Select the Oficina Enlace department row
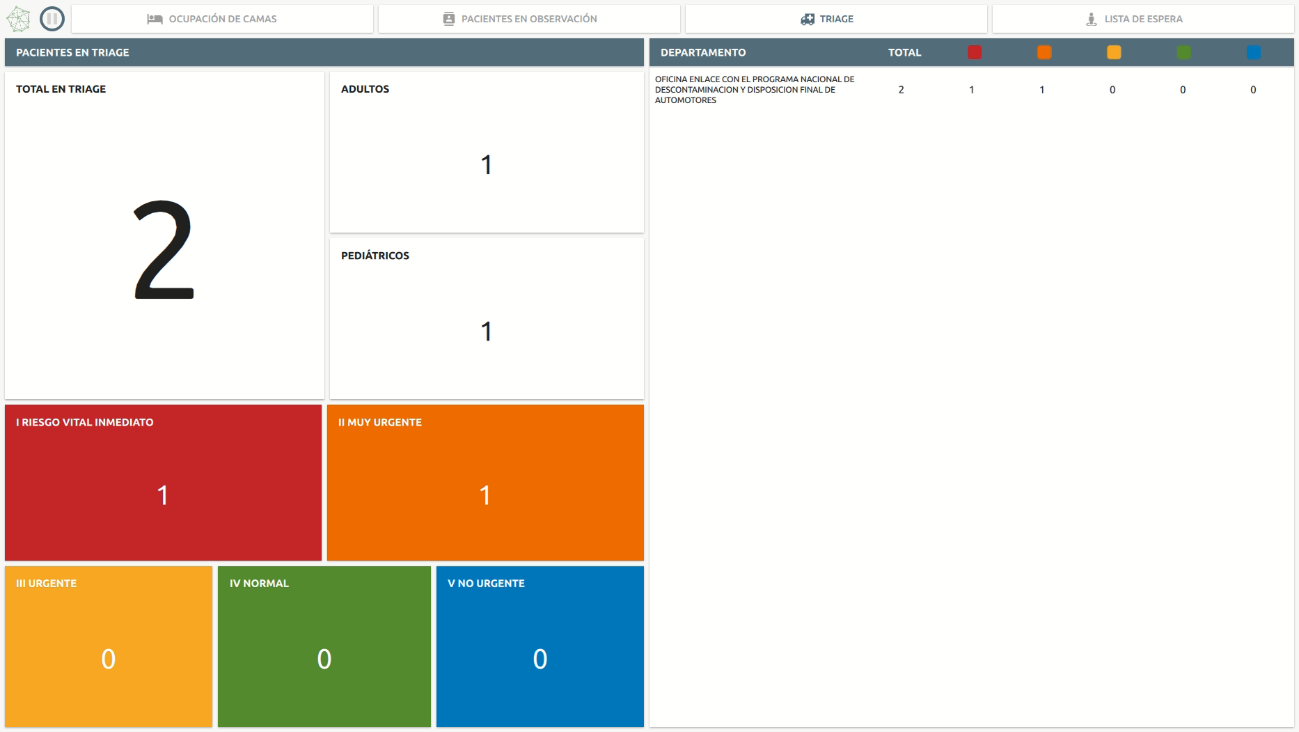Viewport: 1299px width, 732px height. coord(755,90)
